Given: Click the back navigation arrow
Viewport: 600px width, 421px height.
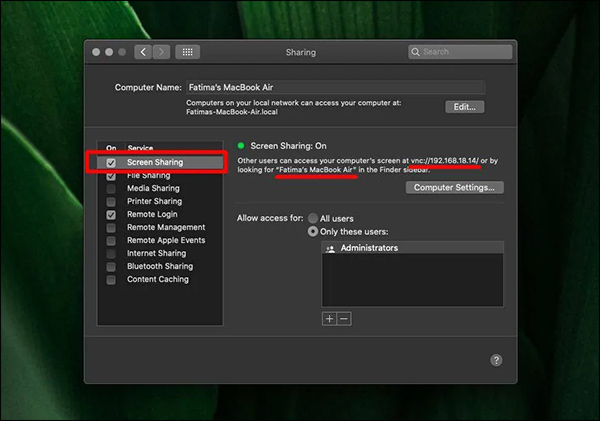Looking at the screenshot, I should click(143, 52).
